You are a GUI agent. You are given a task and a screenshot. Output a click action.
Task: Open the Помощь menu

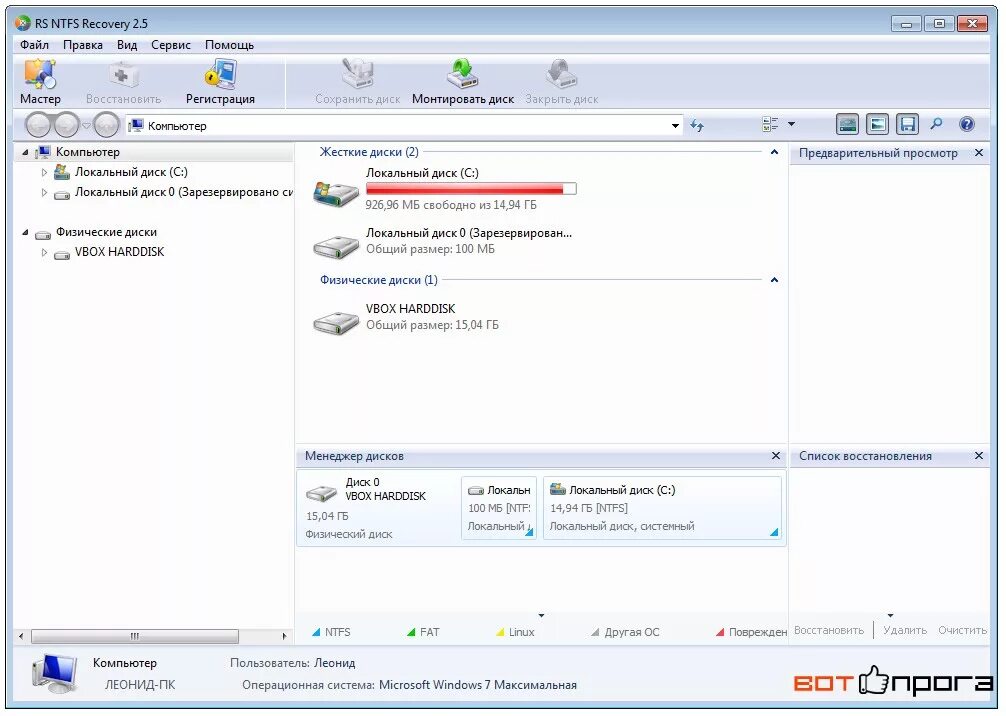click(229, 45)
